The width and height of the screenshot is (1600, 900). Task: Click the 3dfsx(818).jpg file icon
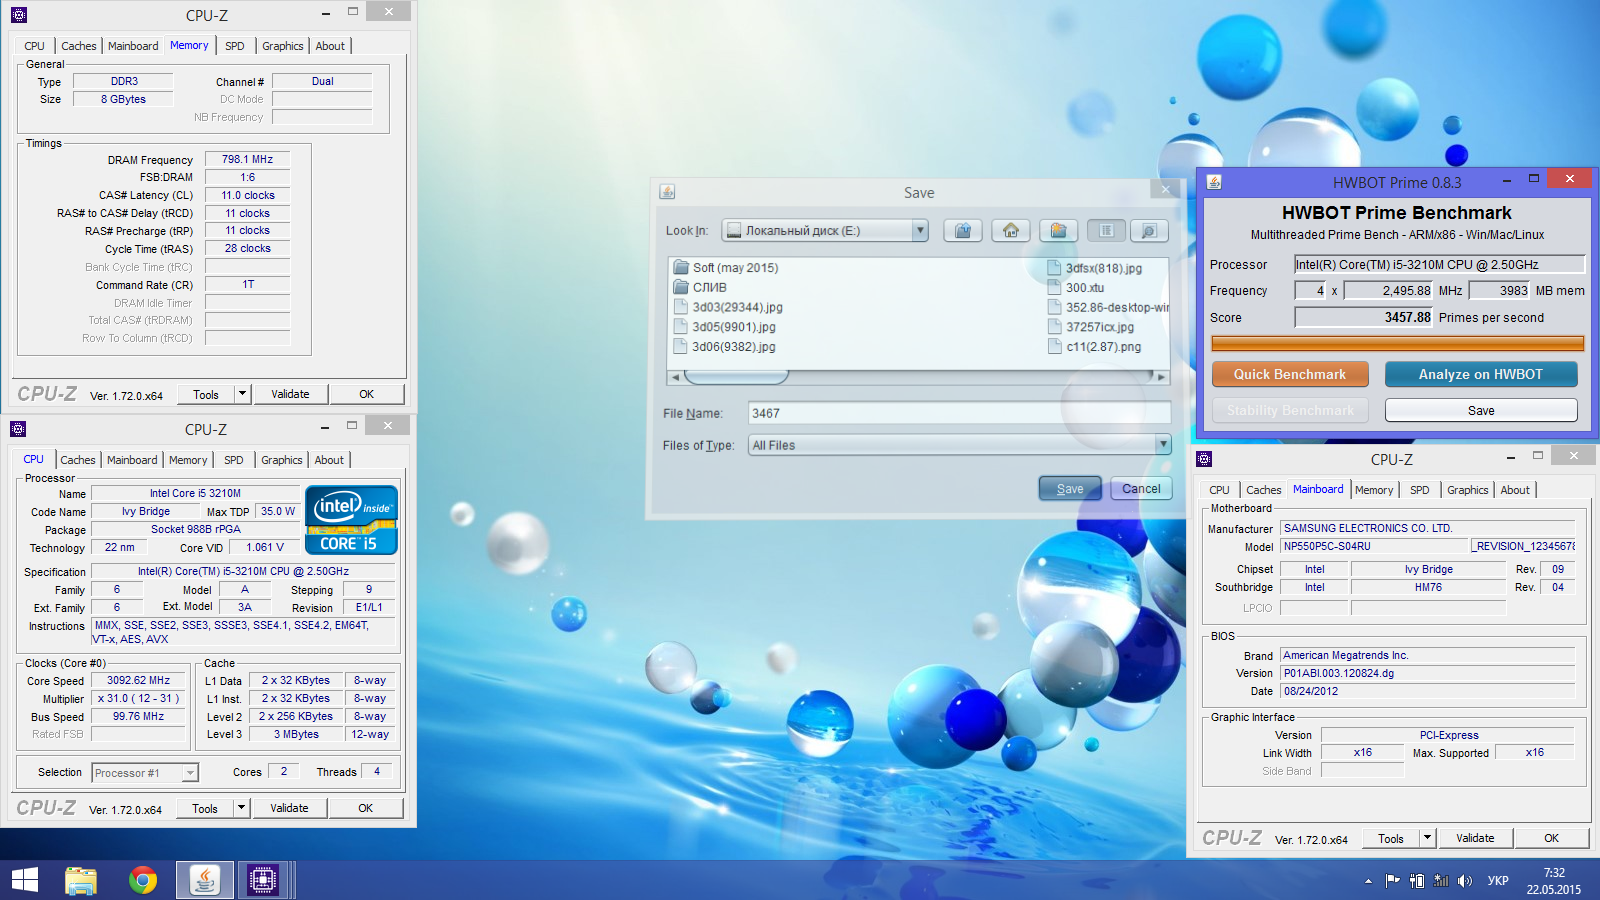[1054, 268]
